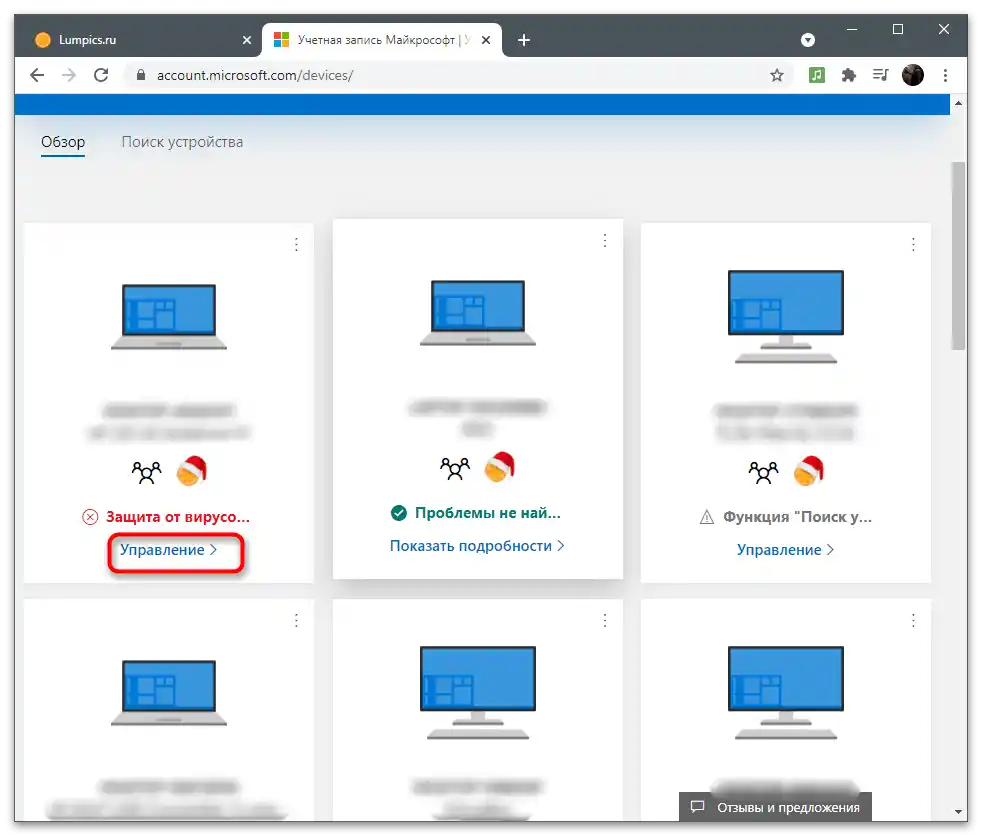Viewport: 982px width, 836px height.
Task: Open Chrome three-dot main menu
Action: coord(945,76)
